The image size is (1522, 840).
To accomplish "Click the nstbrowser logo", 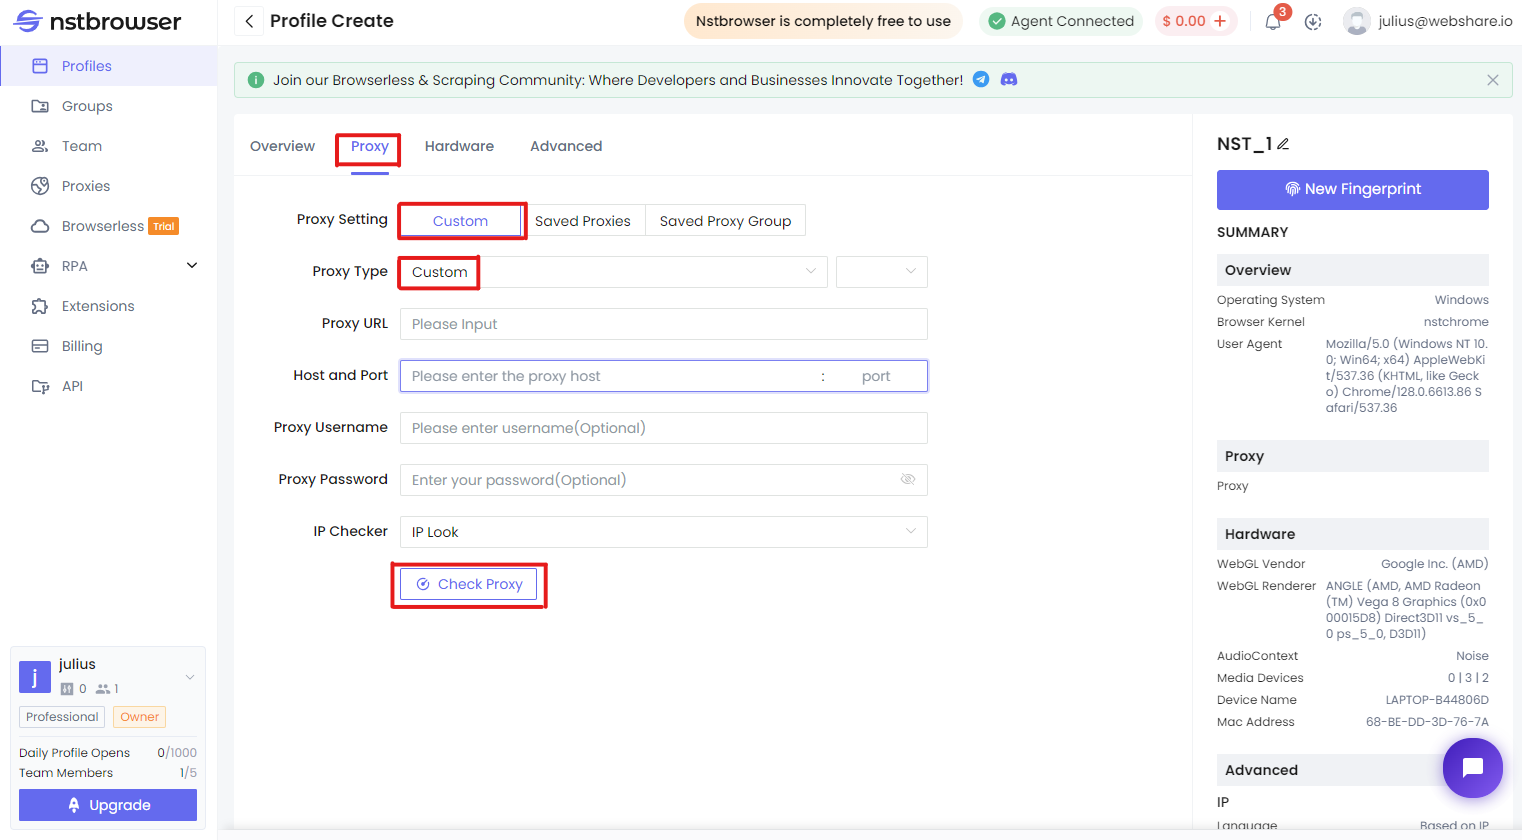I will click(97, 21).
